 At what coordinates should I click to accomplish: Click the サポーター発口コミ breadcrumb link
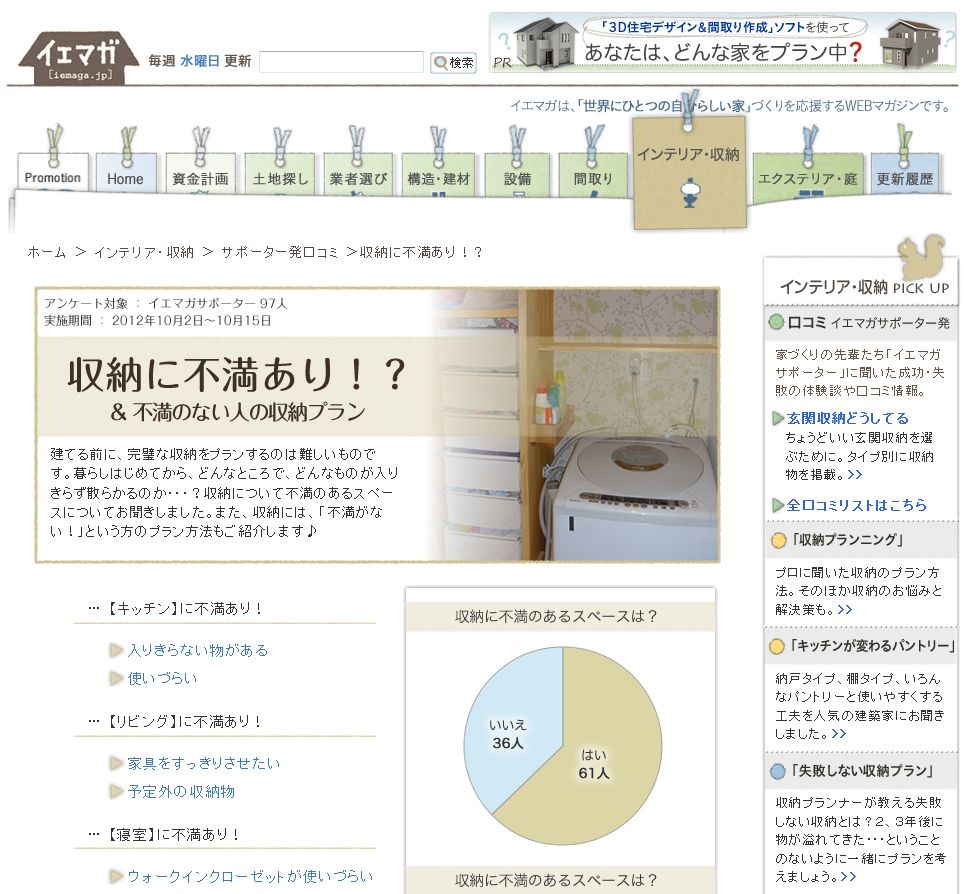(x=280, y=252)
